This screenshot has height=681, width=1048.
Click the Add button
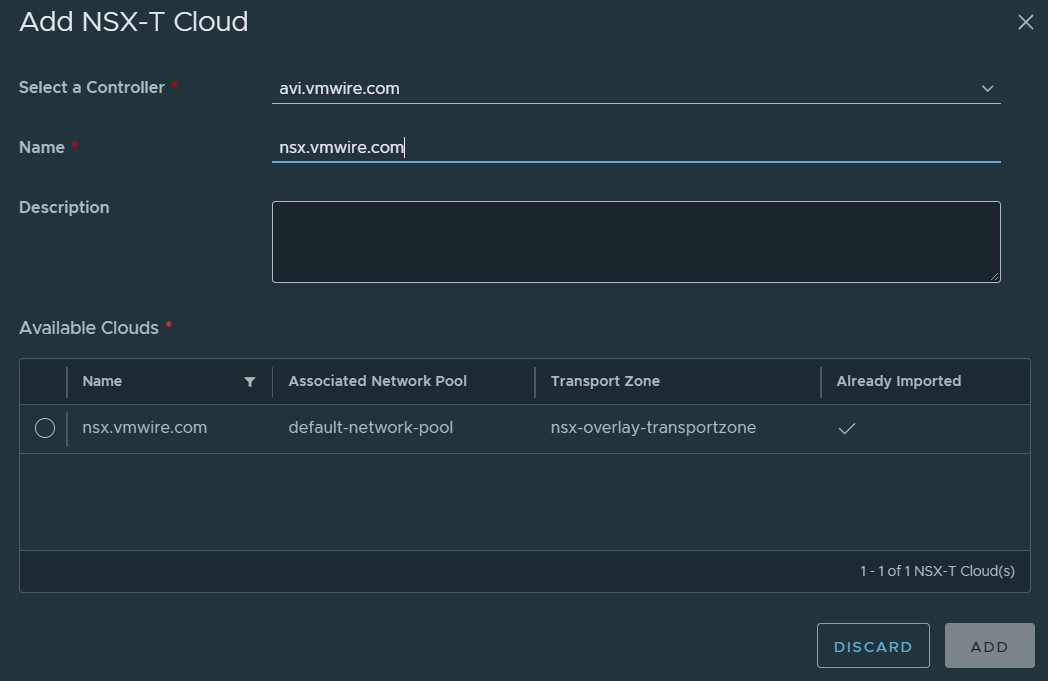(x=989, y=646)
